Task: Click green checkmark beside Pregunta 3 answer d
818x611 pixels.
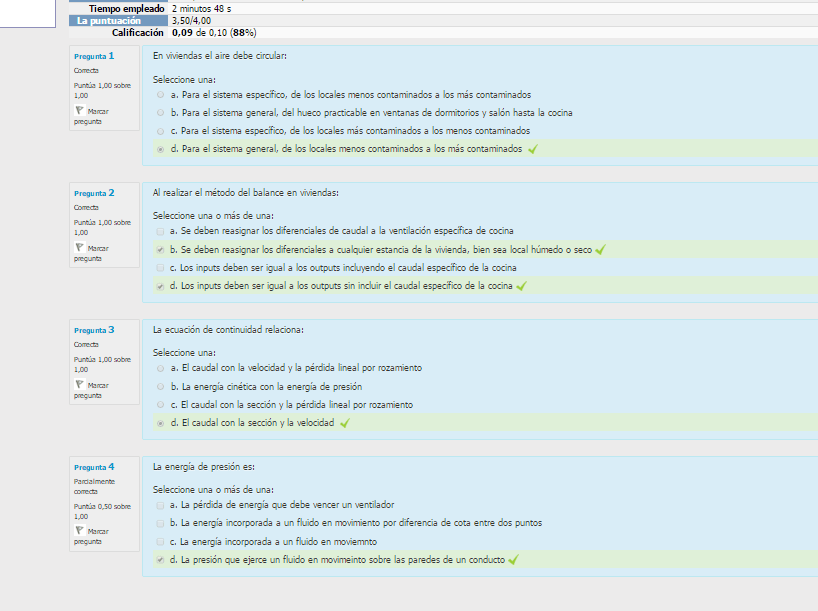Action: (x=344, y=423)
